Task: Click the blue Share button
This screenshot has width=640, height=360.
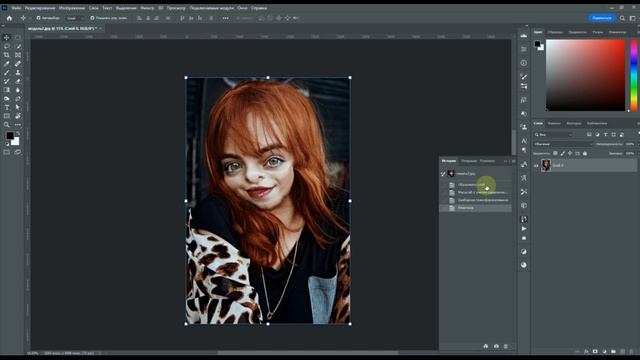Action: 602,18
